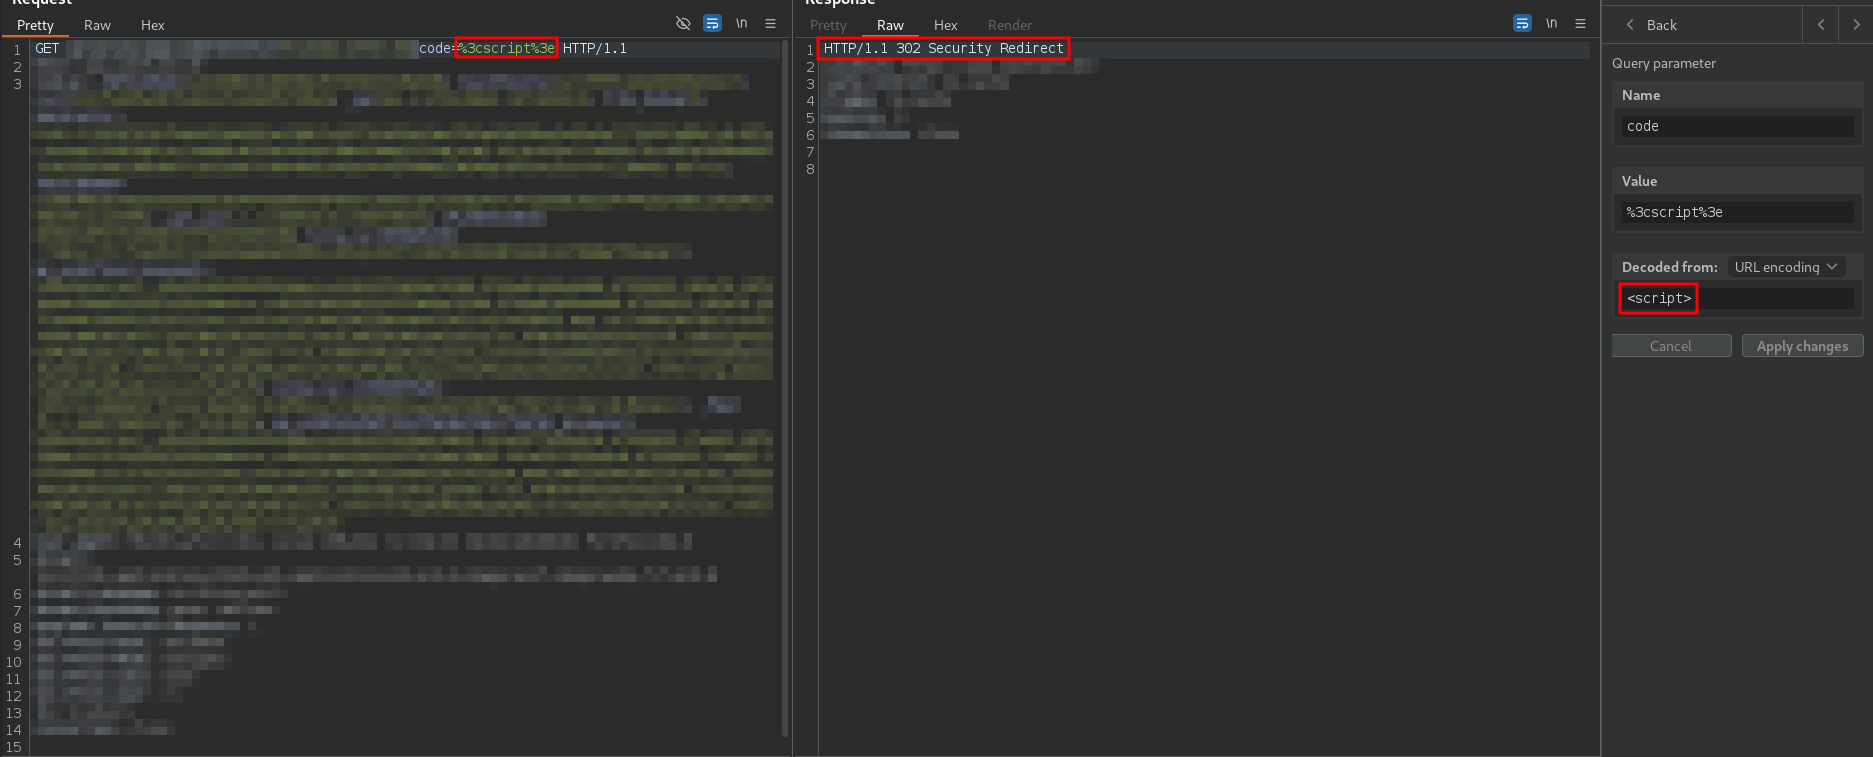The image size is (1873, 757).
Task: Toggle word wrap icon in Request pane
Action: [712, 23]
